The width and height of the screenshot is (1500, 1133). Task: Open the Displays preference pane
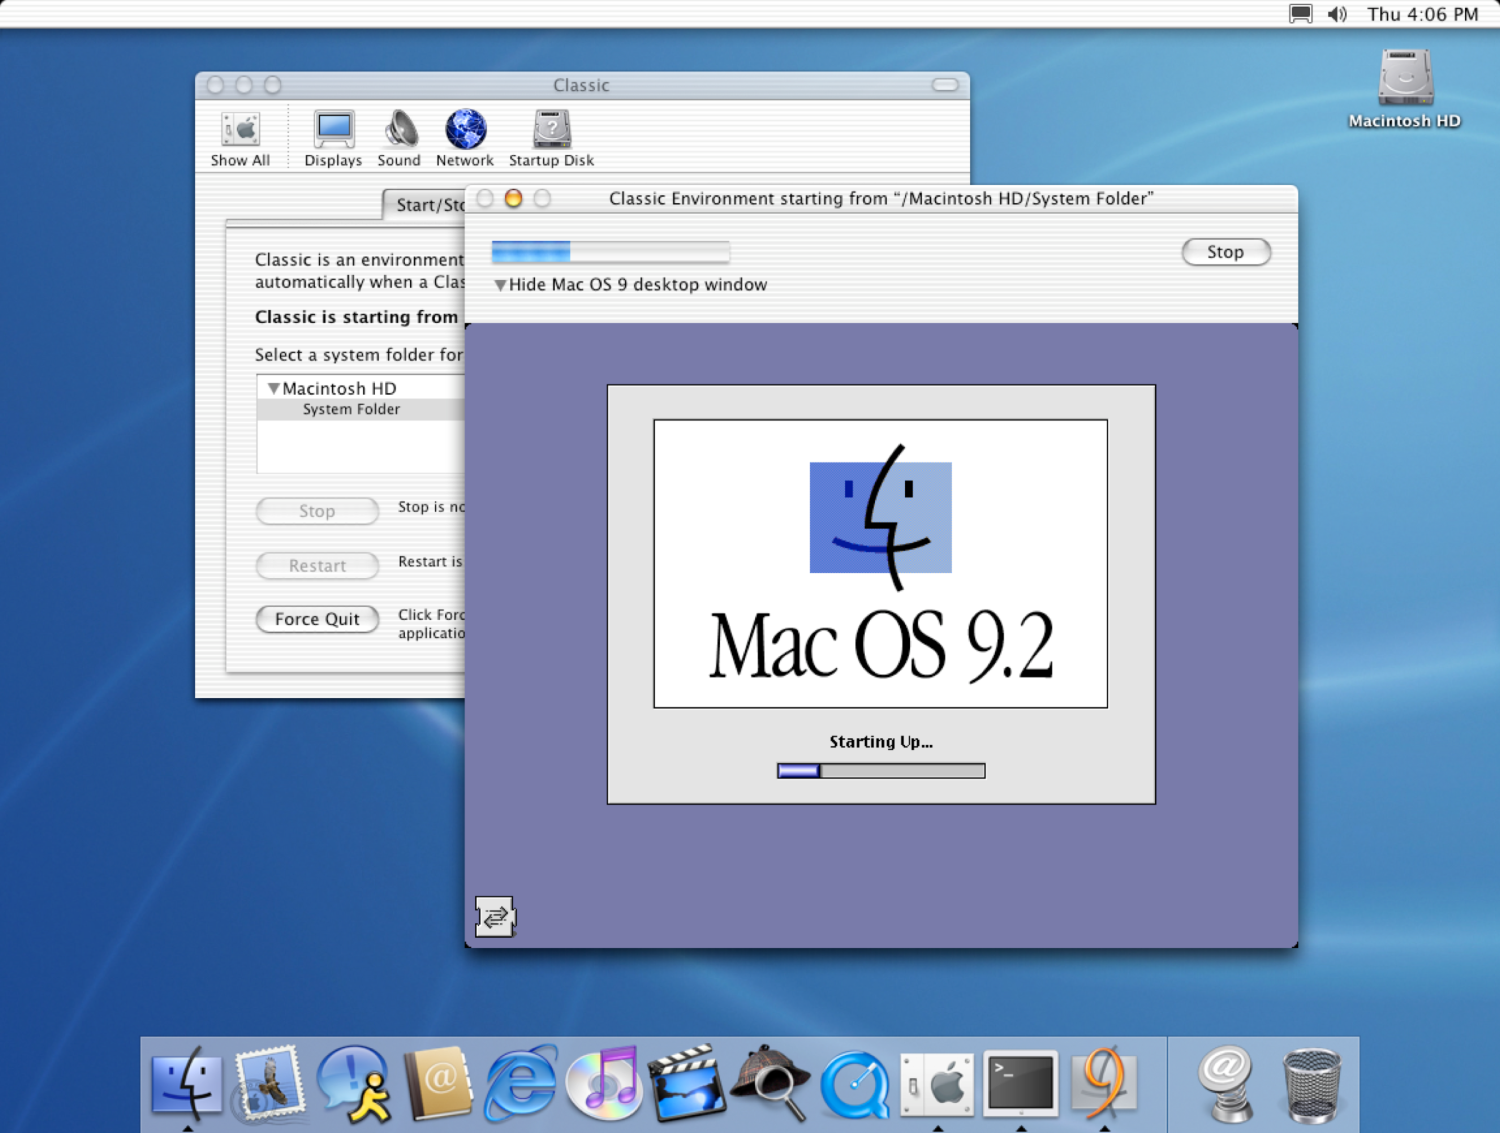333,139
